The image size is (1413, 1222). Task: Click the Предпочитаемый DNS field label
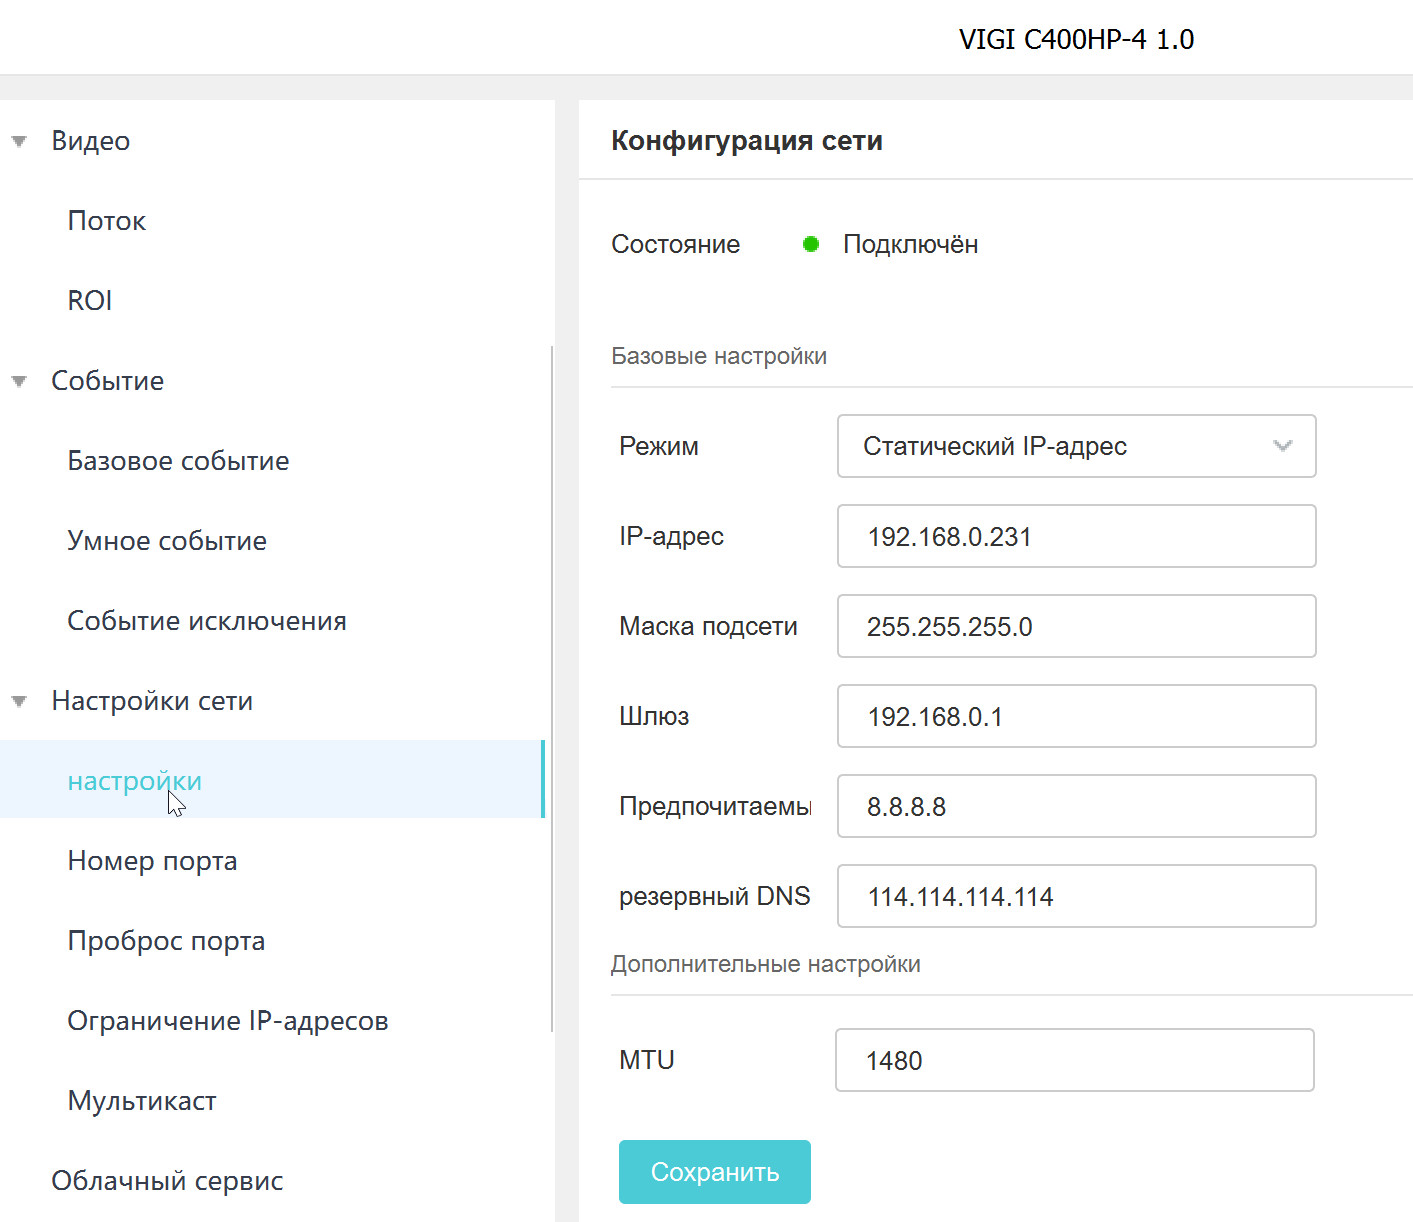pyautogui.click(x=716, y=806)
